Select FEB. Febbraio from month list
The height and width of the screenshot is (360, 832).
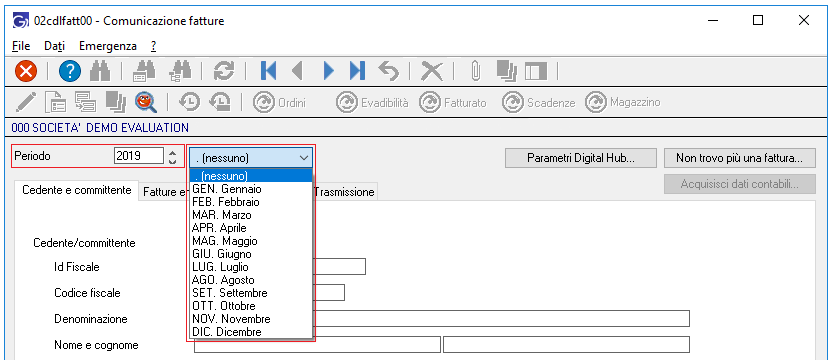(250, 202)
